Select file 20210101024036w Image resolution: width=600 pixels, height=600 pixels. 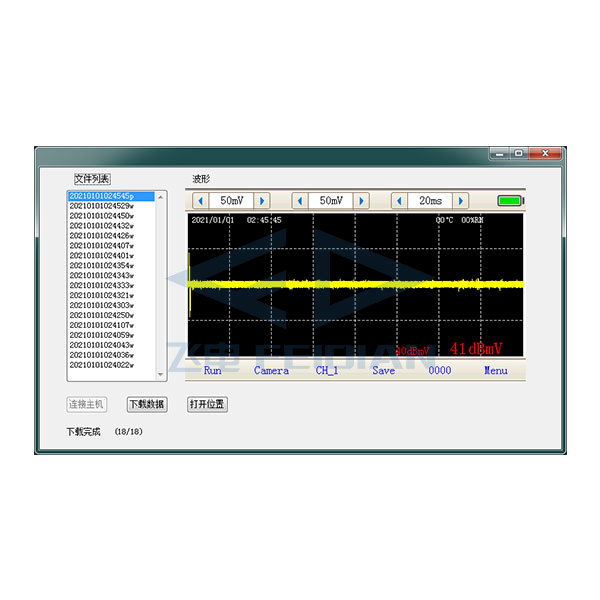point(111,355)
